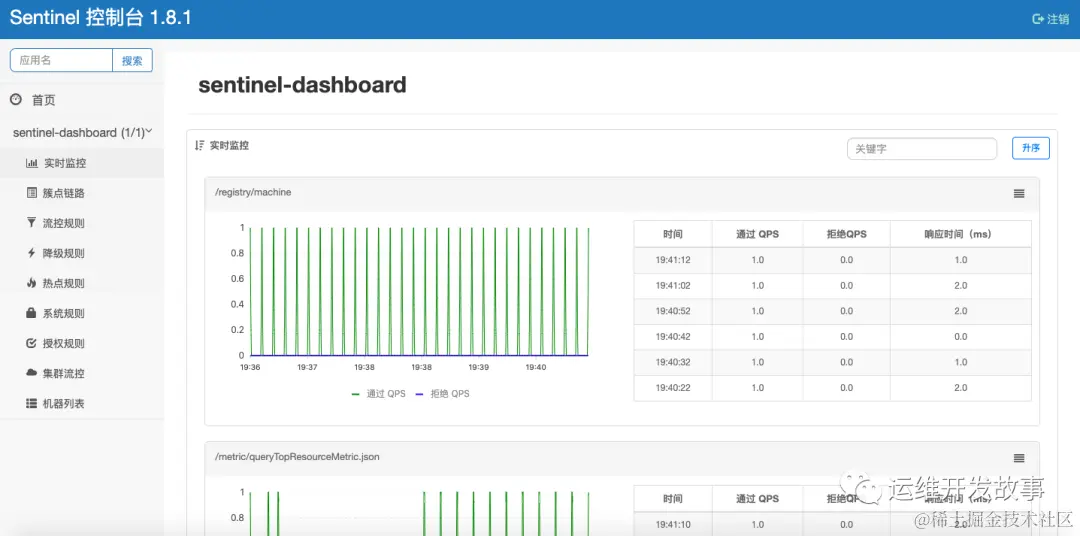Click the 流控规则 filter funnel icon

[x=32, y=223]
